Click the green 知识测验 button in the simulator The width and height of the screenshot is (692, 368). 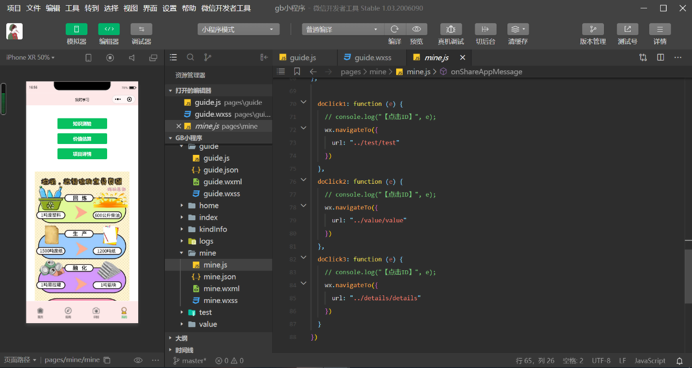point(82,124)
